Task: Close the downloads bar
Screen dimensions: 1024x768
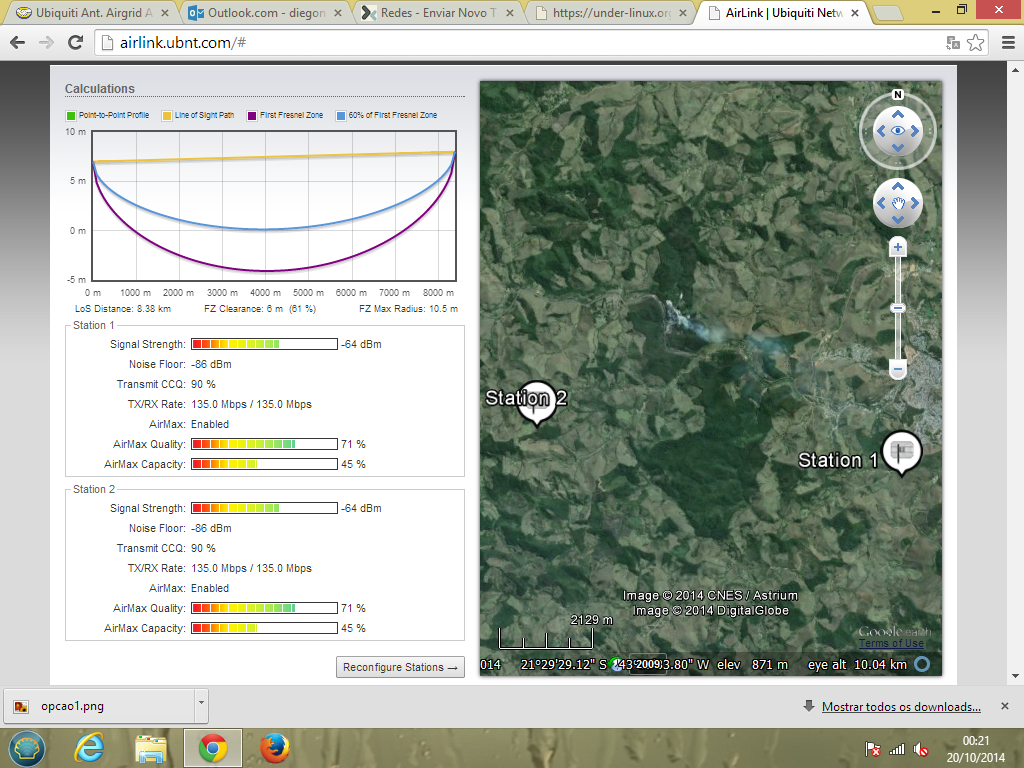Action: coord(1004,706)
